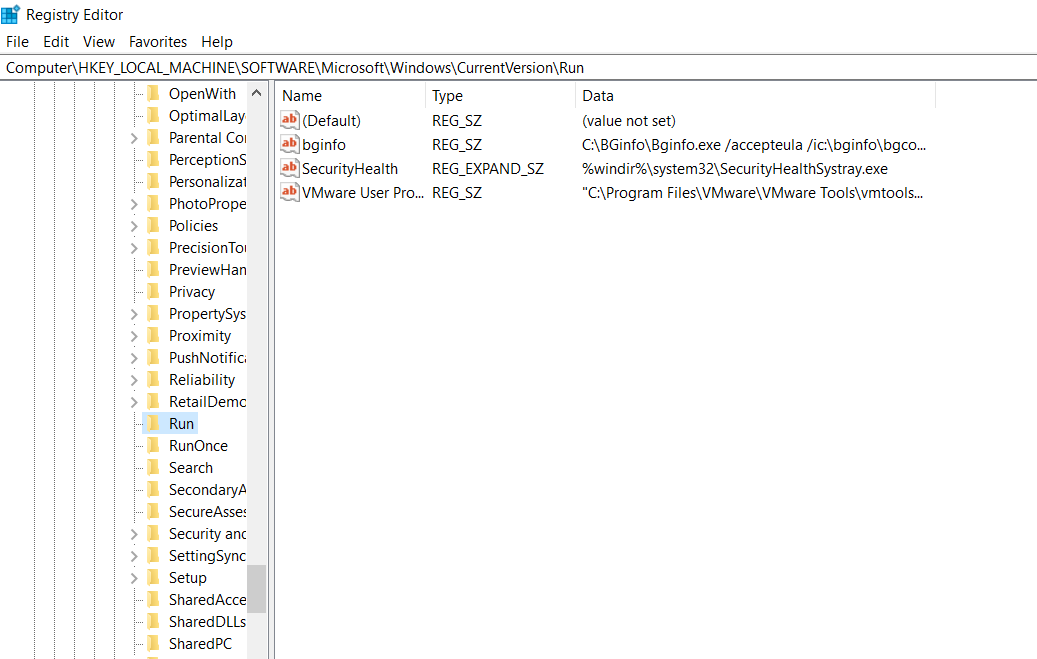The height and width of the screenshot is (659, 1037).
Task: Select the SharedDLLs tree label
Action: pyautogui.click(x=207, y=621)
